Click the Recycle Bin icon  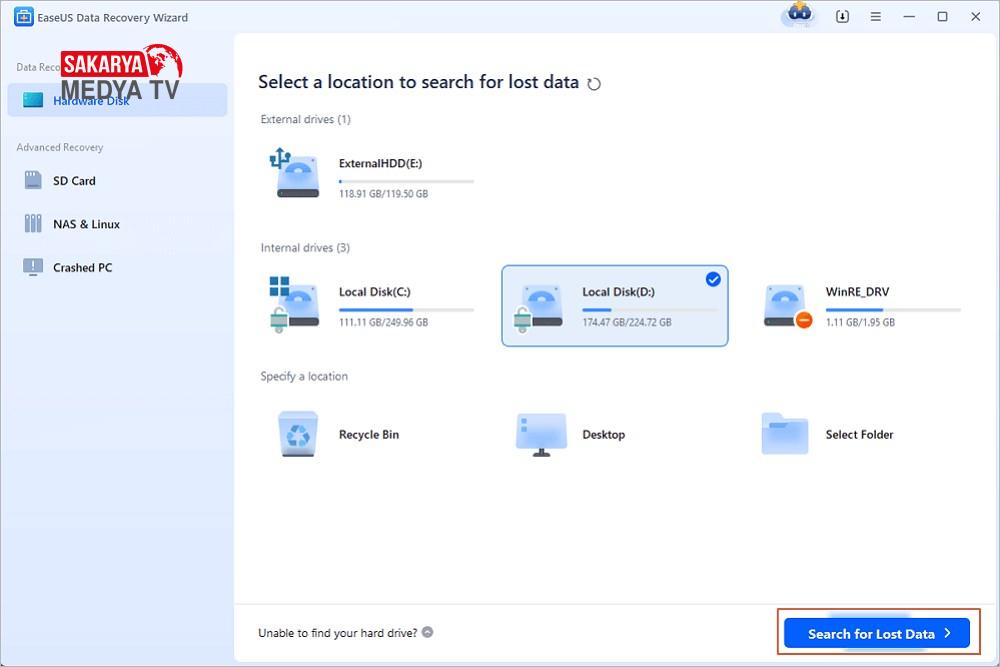[x=297, y=434]
